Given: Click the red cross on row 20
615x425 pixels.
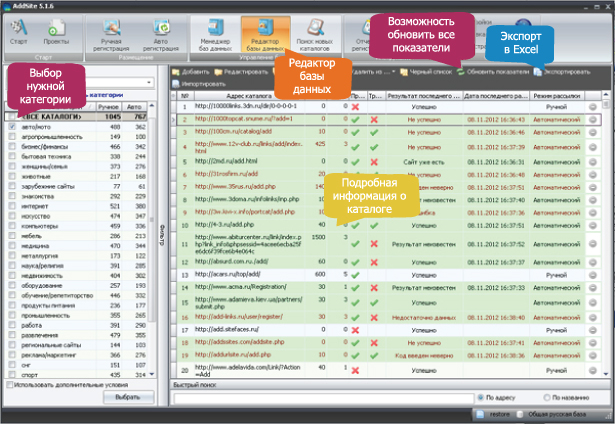Looking at the screenshot, I should click(355, 371).
